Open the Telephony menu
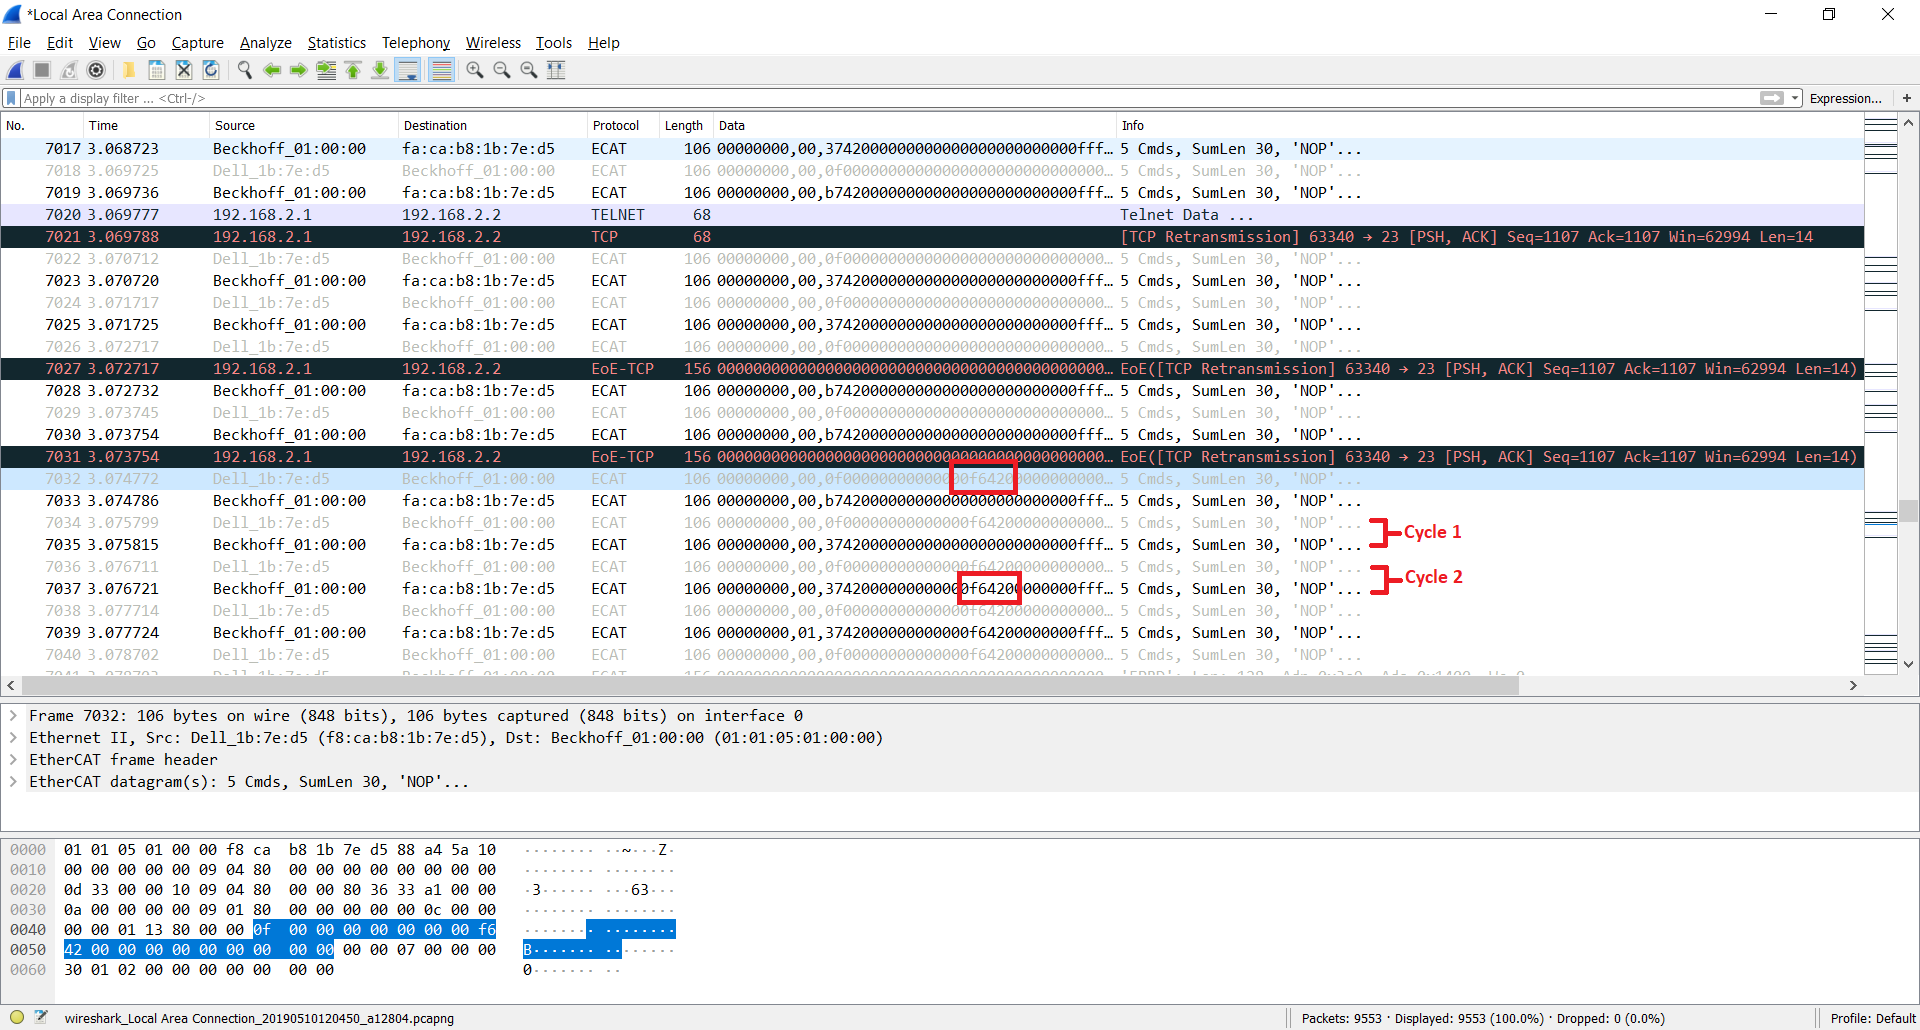This screenshot has height=1030, width=1920. tap(415, 43)
